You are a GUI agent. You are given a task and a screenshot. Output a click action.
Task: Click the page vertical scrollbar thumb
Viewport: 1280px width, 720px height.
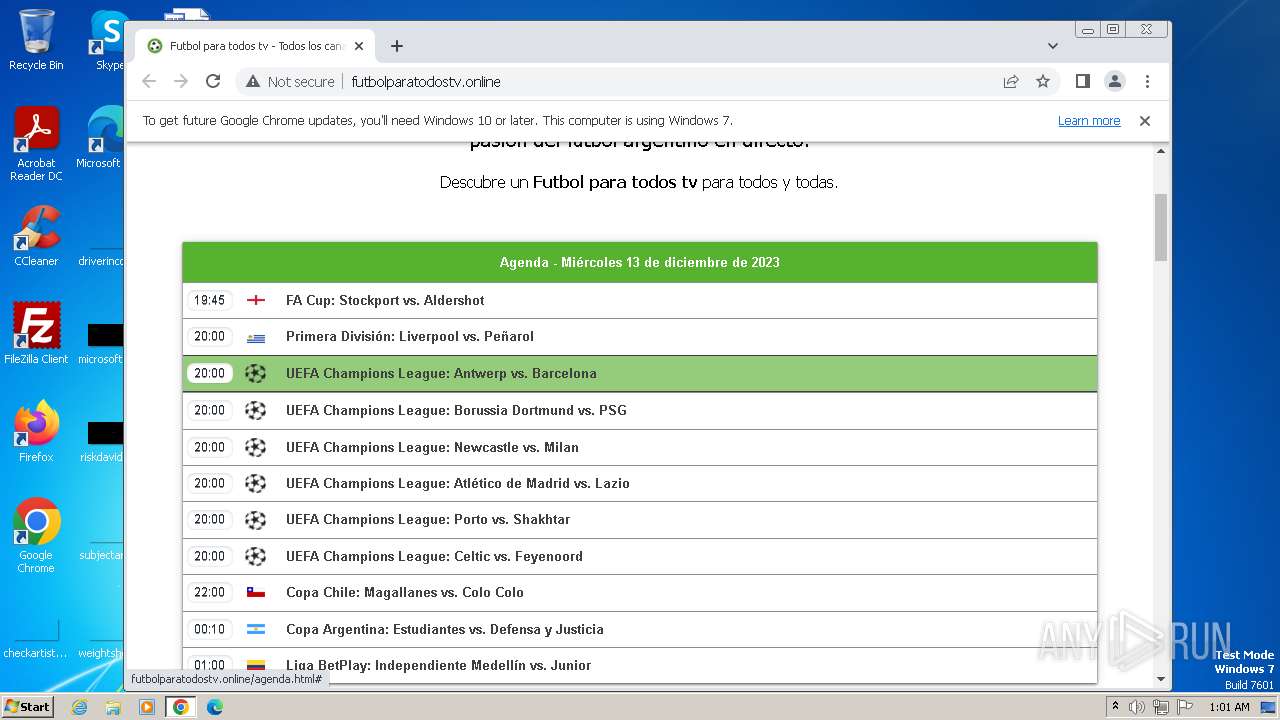click(x=1161, y=227)
